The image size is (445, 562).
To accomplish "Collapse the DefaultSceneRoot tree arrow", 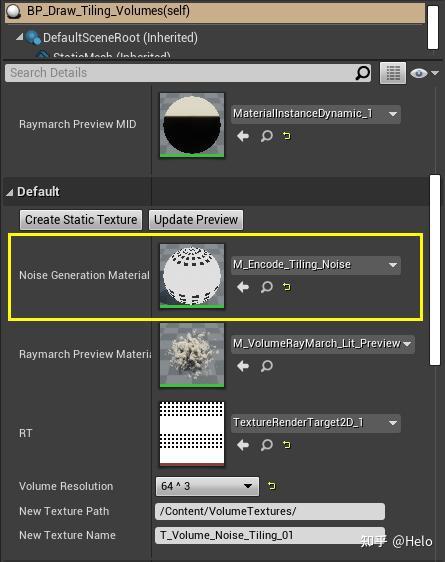I will pyautogui.click(x=20, y=37).
